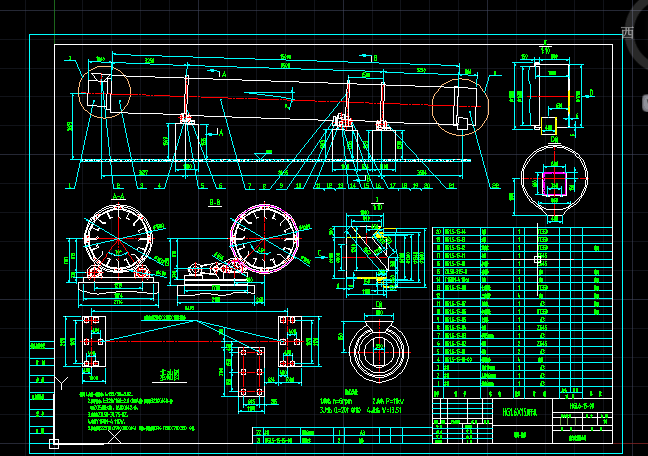Image resolution: width=648 pixels, height=456 pixels.
Task: Select the right end detail circle on kiln
Action: point(461,104)
